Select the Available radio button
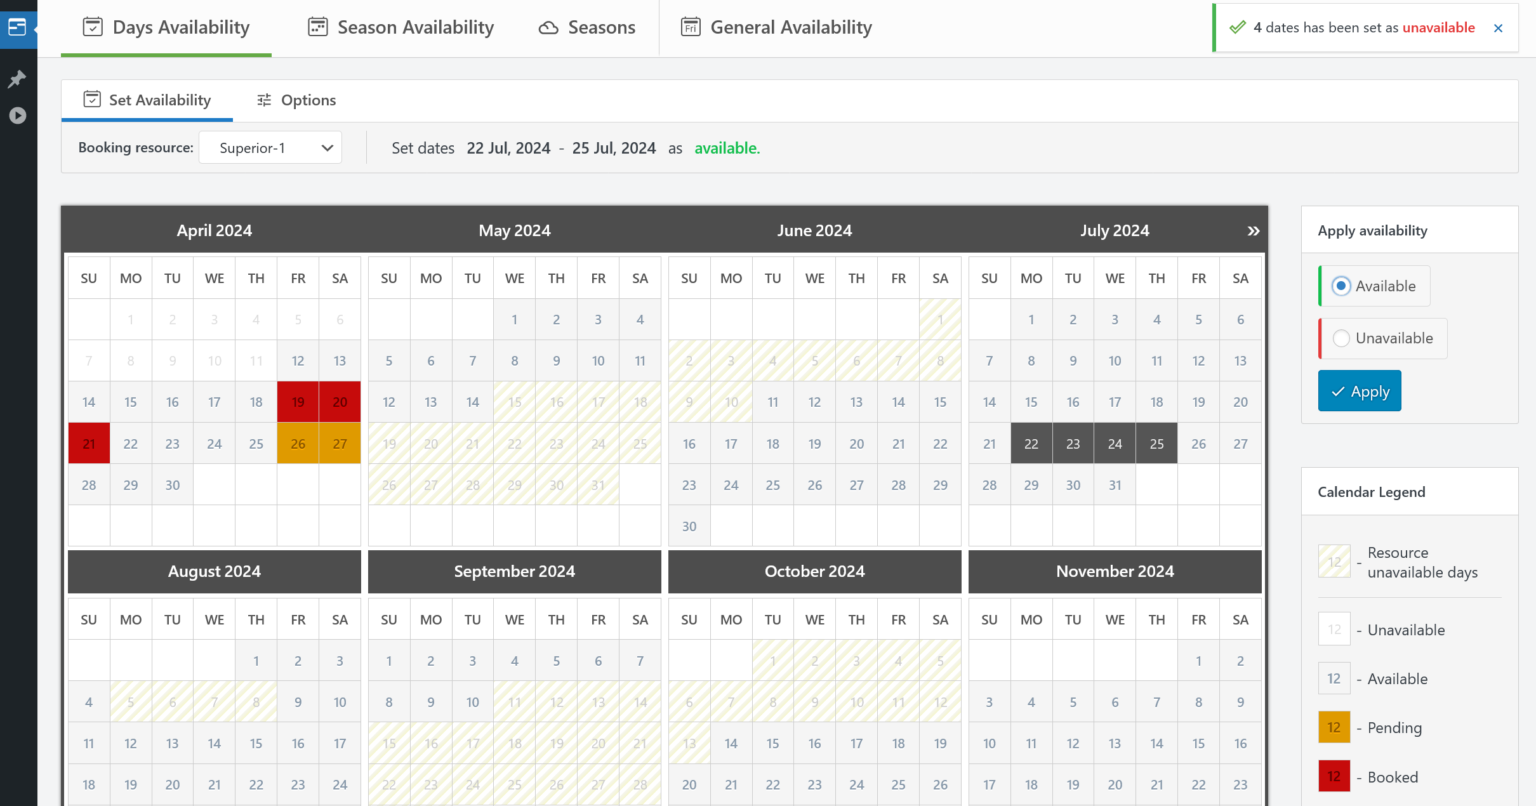This screenshot has width=1536, height=806. [1341, 285]
